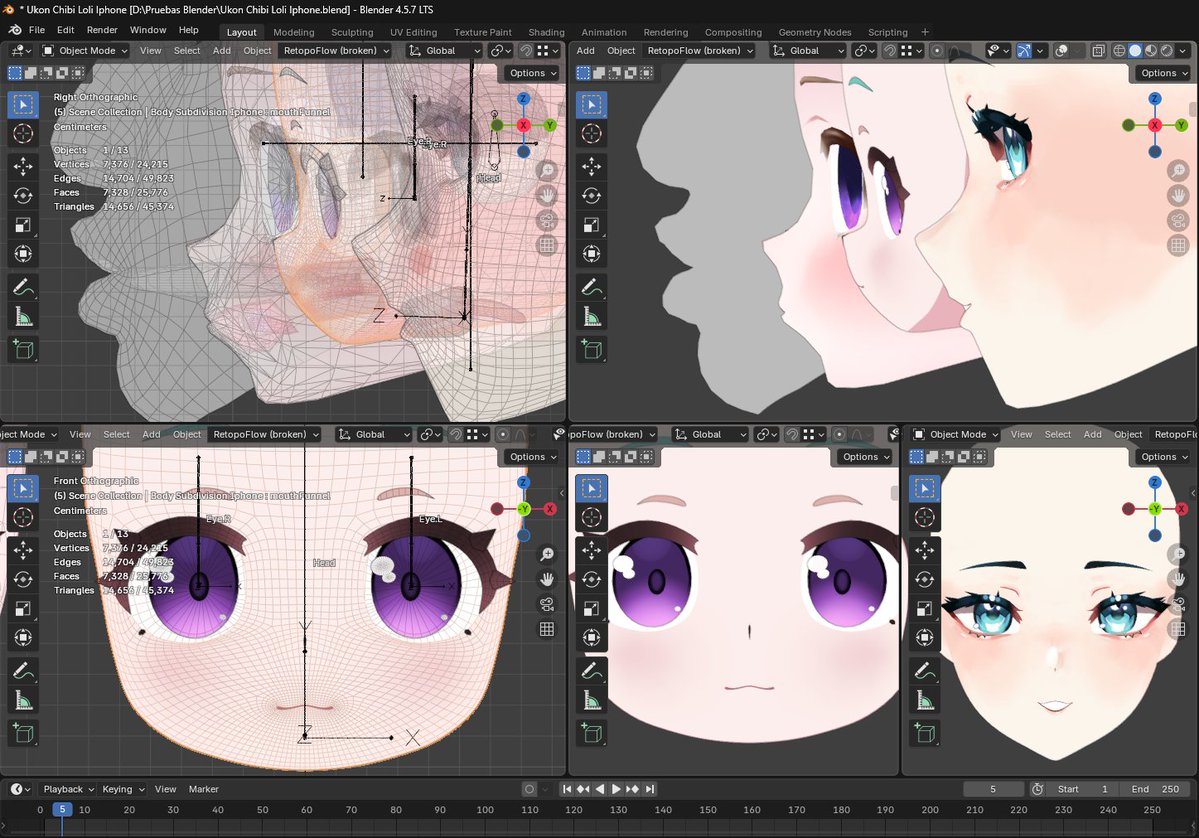Click the blue frame 5 playhead marker

click(x=62, y=810)
